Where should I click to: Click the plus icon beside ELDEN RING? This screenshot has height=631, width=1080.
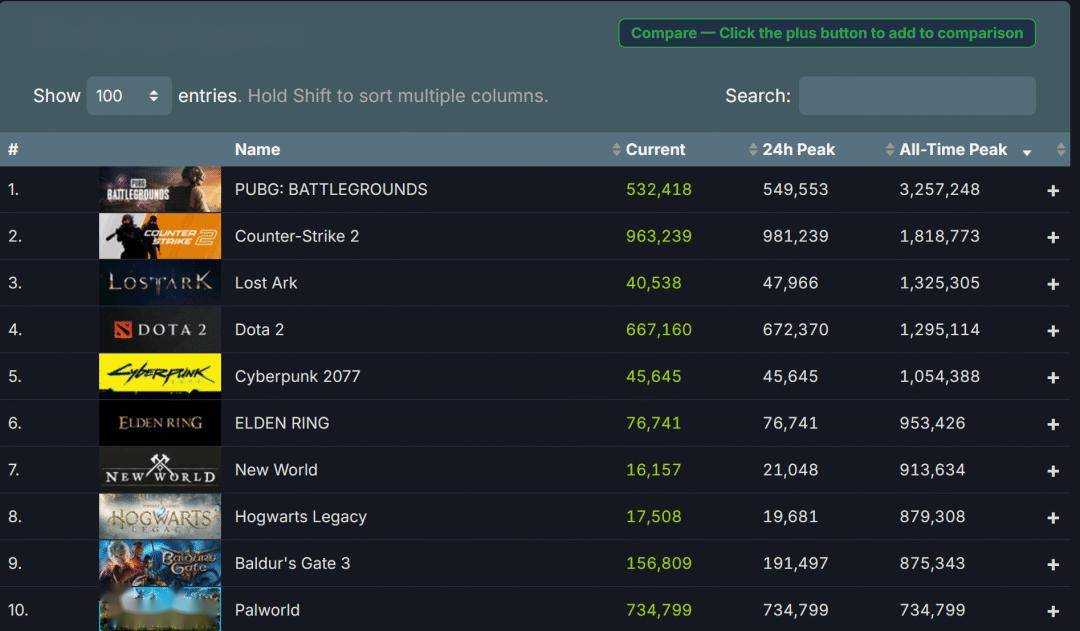tap(1052, 424)
